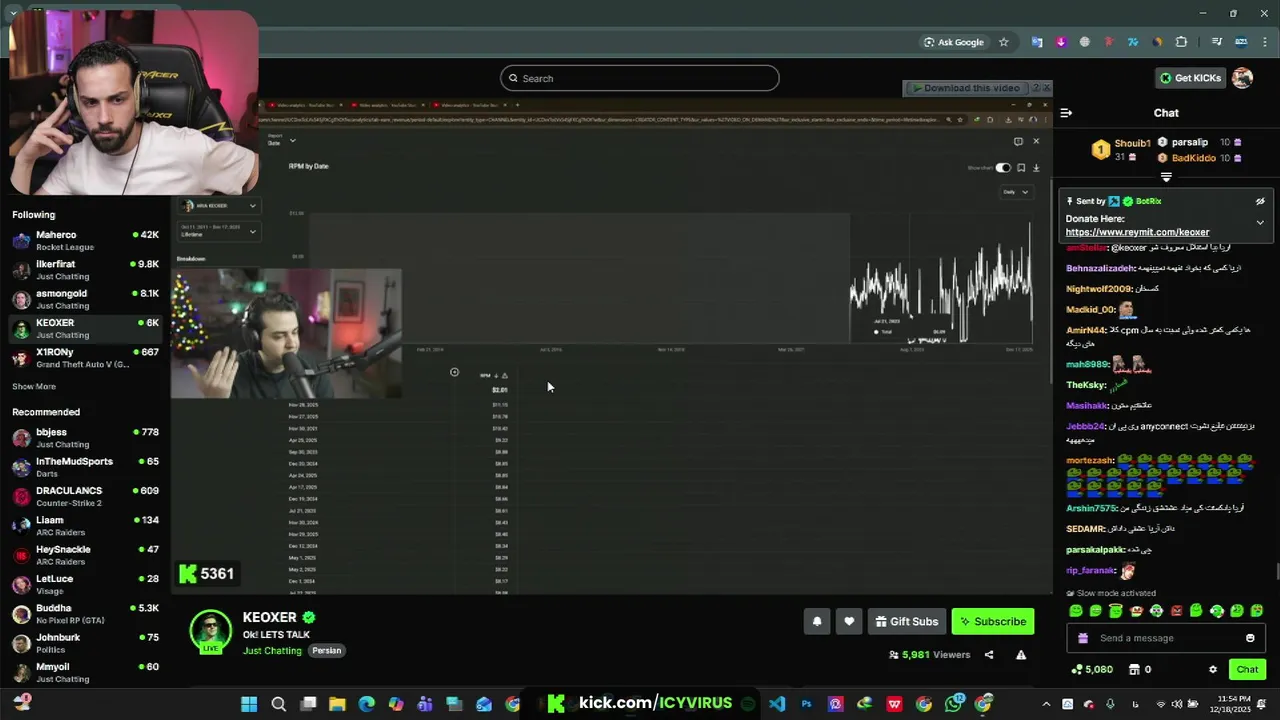The image size is (1280, 720).
Task: Toggle stream notifications bell
Action: tap(817, 621)
